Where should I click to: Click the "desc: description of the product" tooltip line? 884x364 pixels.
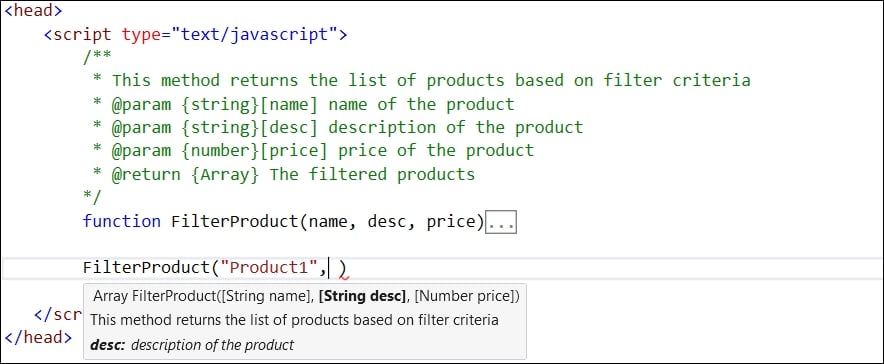(x=192, y=345)
